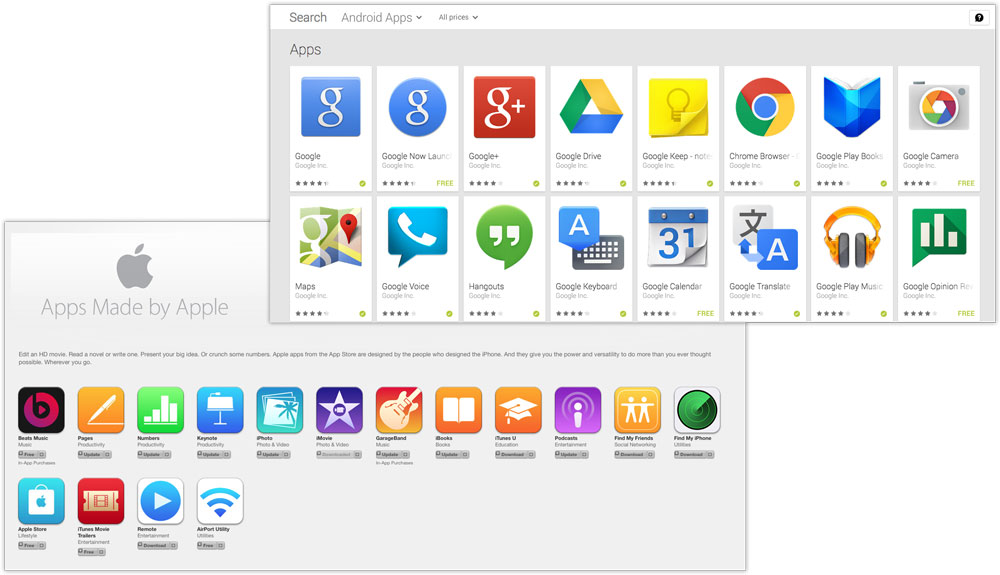Open the Google Keep app icon
This screenshot has width=1000, height=575.
click(678, 107)
